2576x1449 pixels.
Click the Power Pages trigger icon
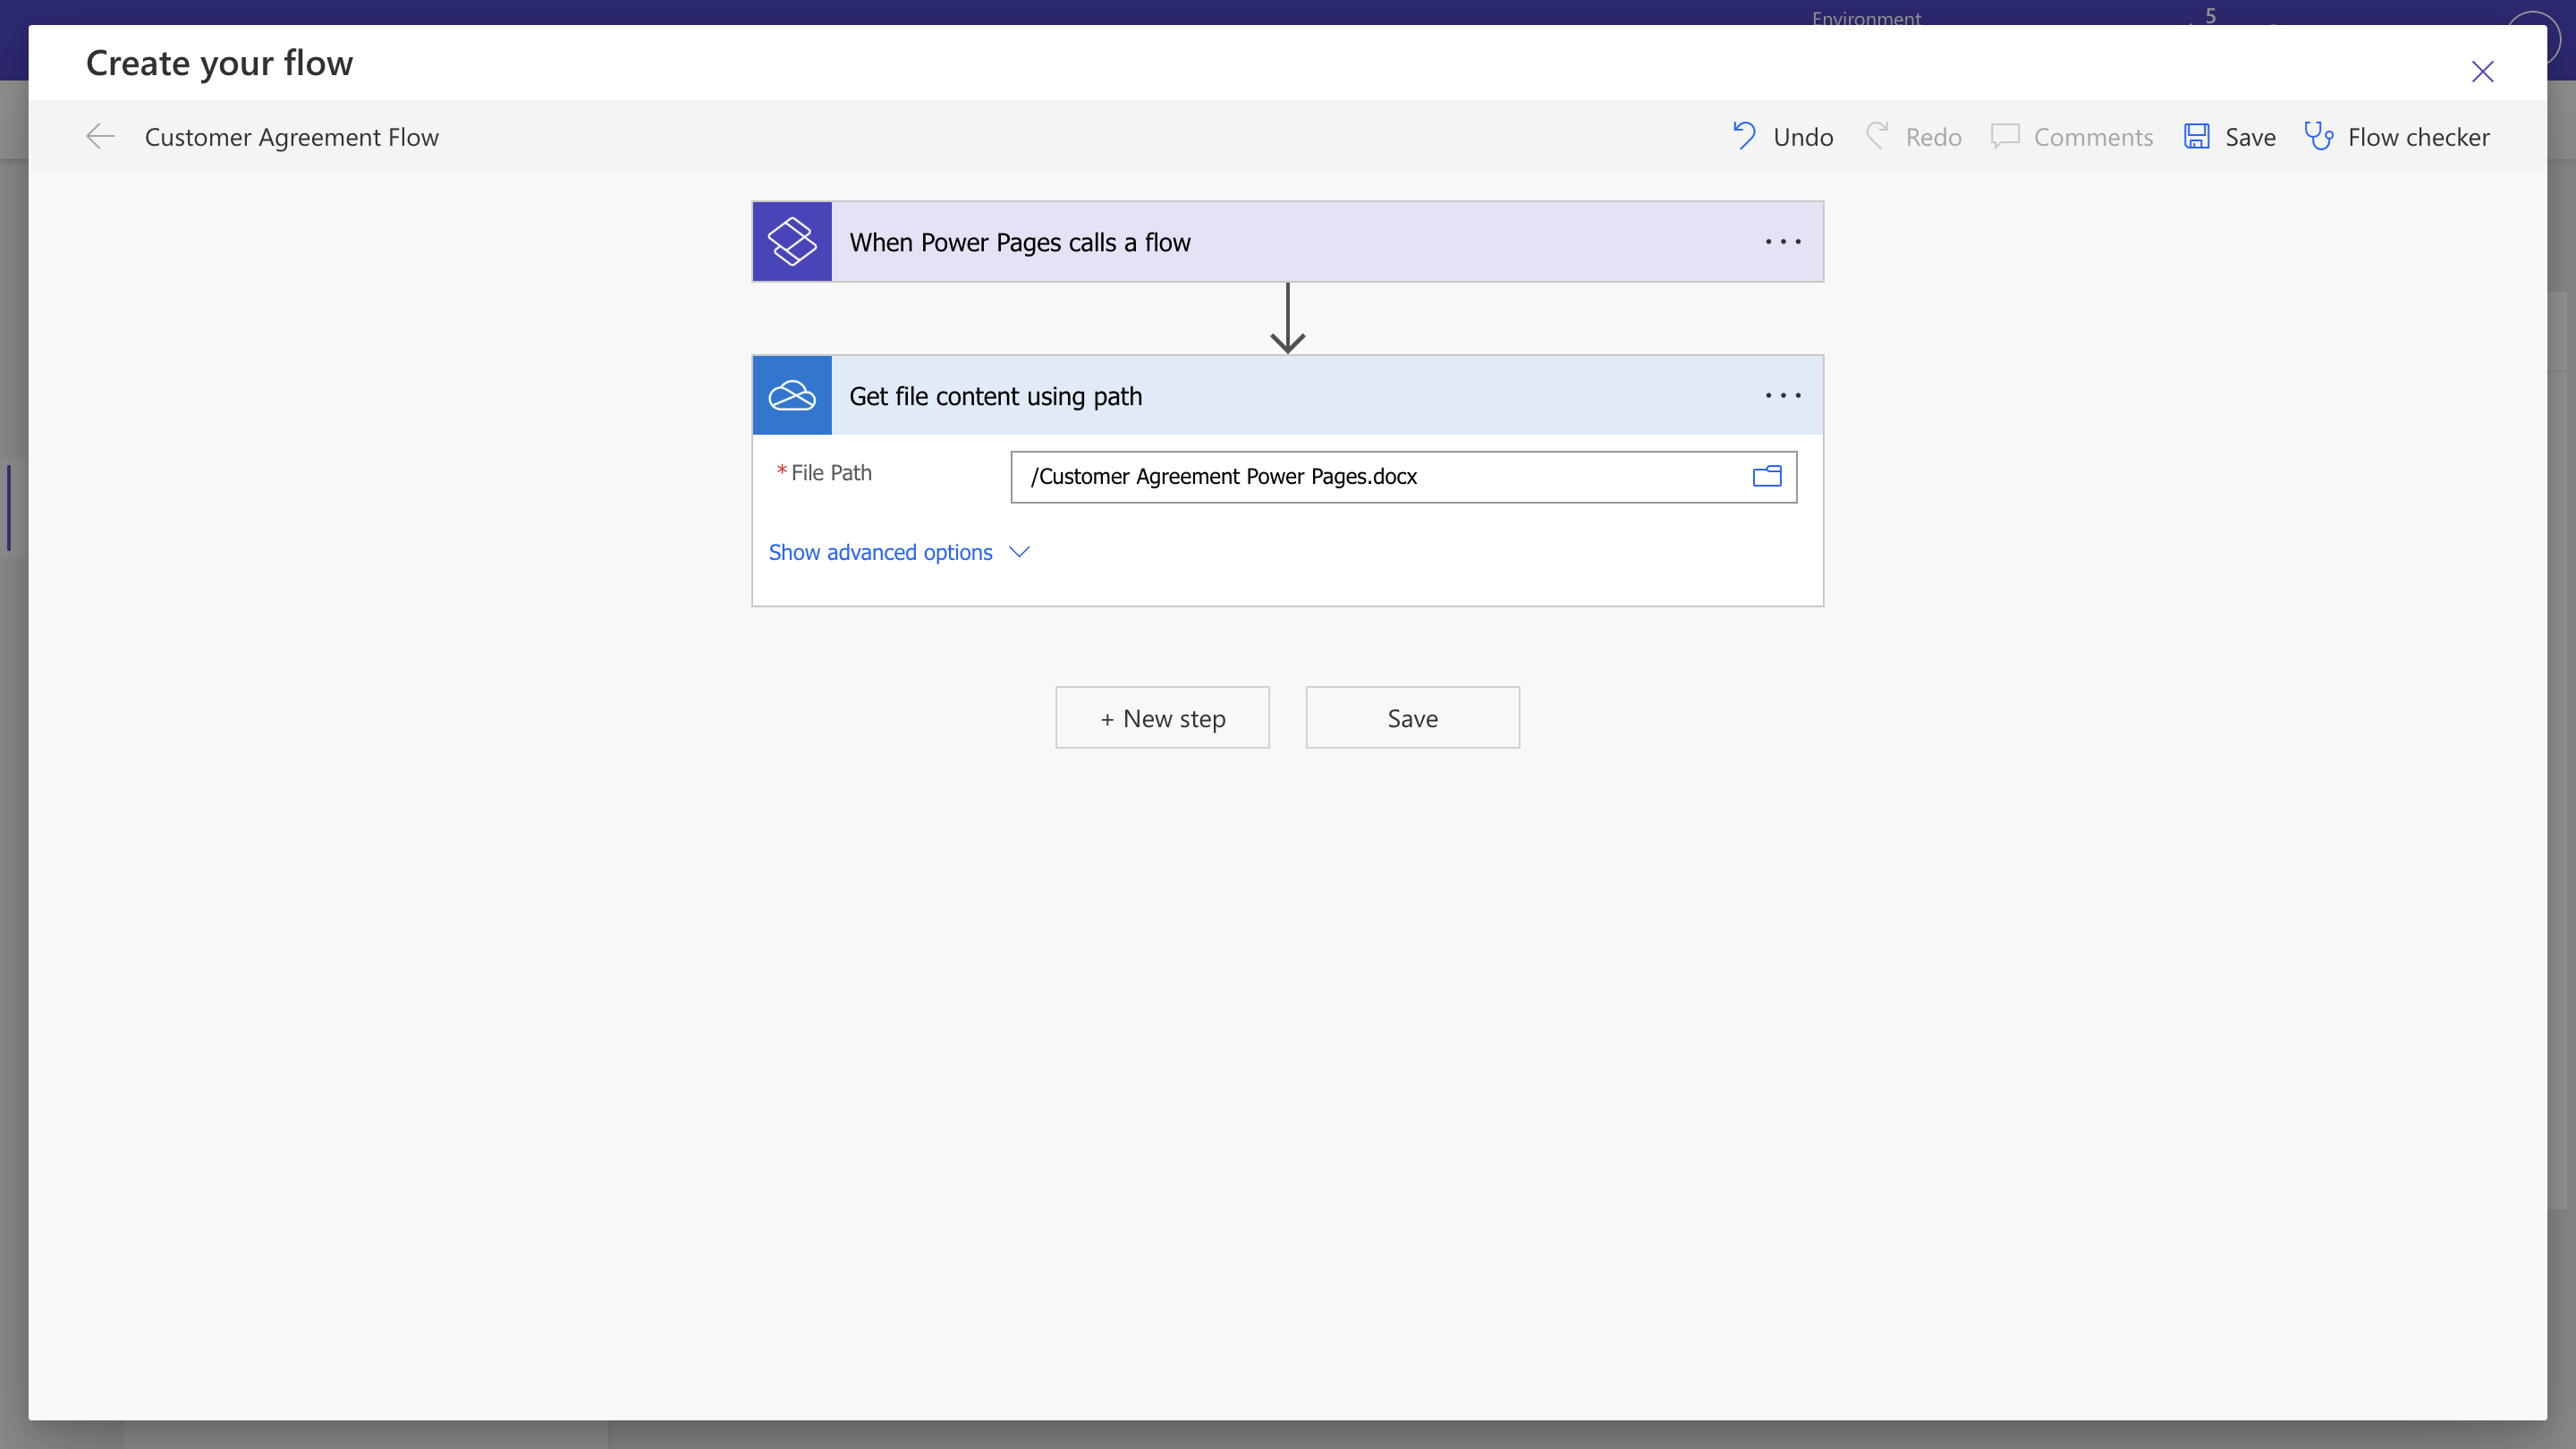coord(791,242)
